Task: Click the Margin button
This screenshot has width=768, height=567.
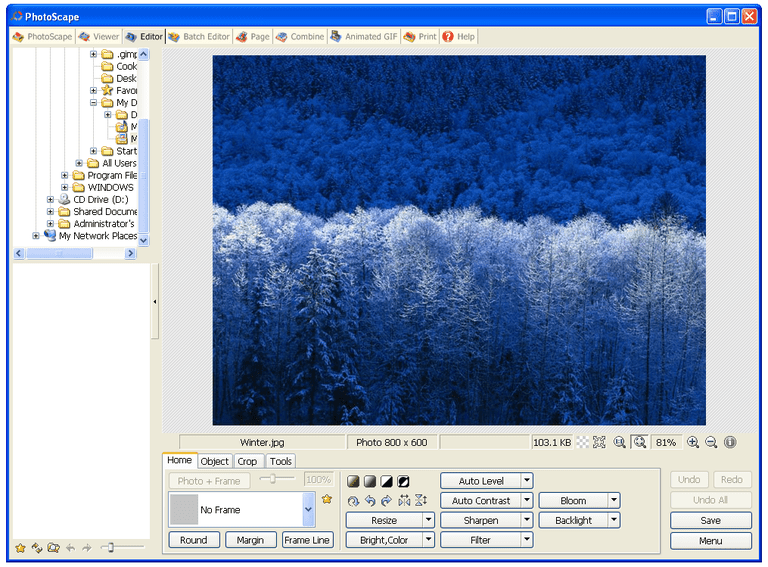Action: point(250,540)
